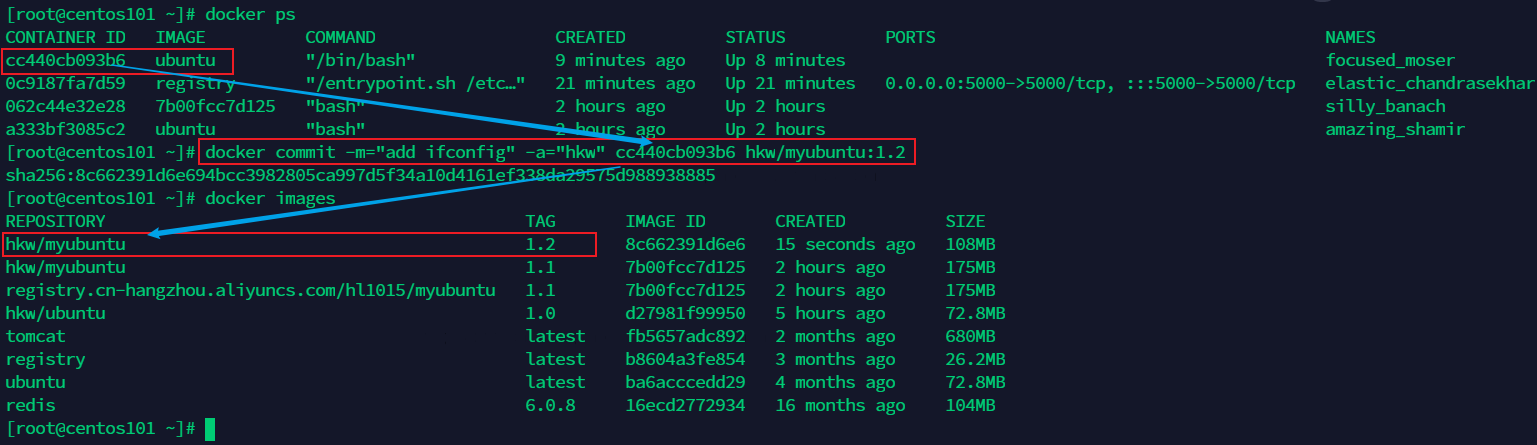Select the PORTS column header
1537x445 pixels.
click(910, 37)
